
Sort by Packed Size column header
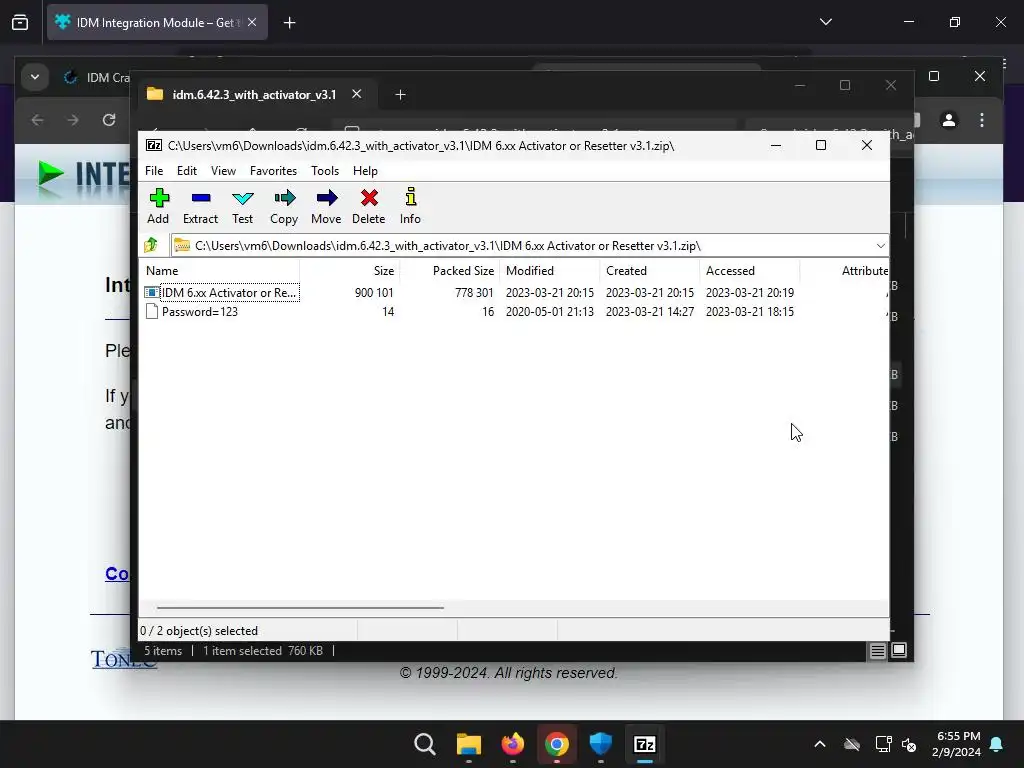(450, 270)
